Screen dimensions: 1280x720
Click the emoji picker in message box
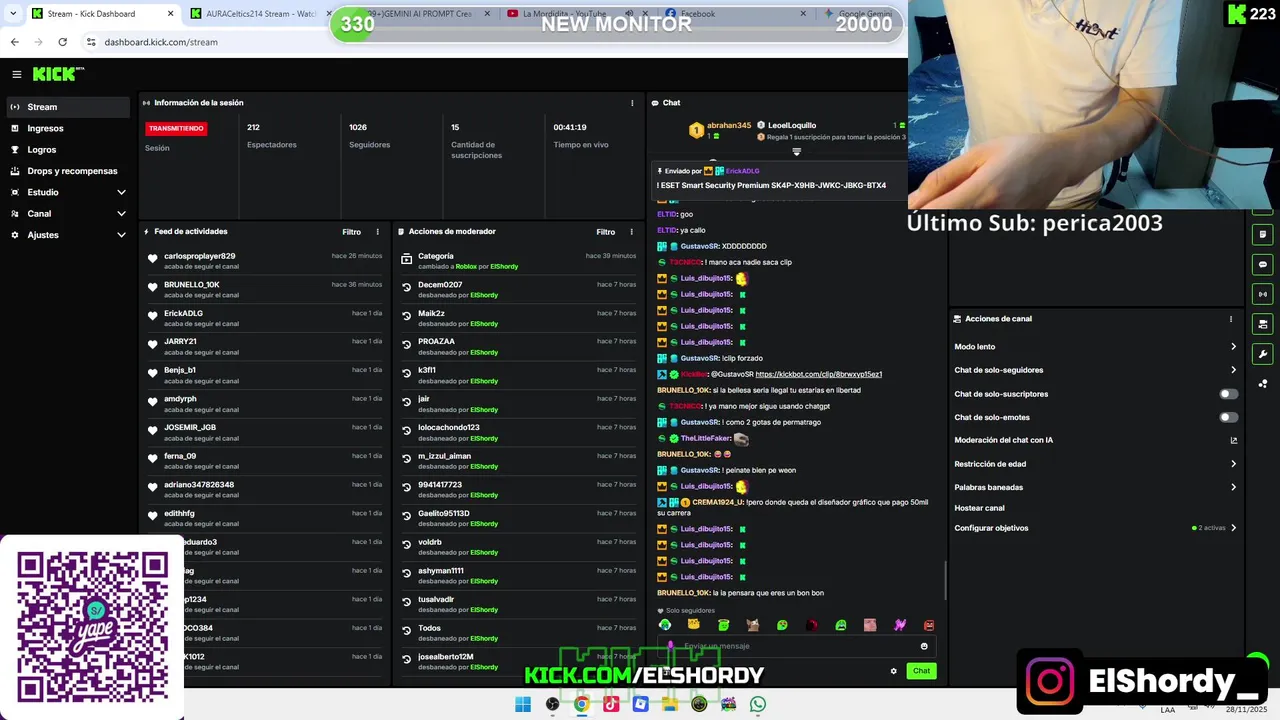[924, 646]
